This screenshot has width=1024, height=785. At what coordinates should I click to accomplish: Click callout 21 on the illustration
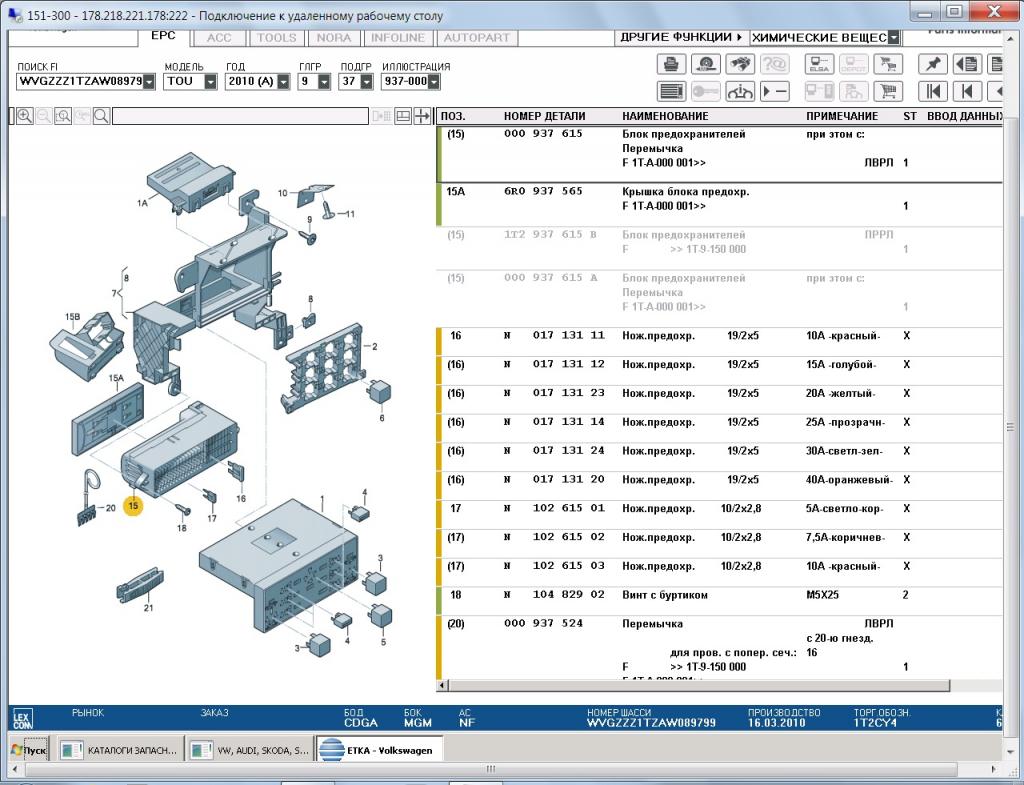click(x=148, y=607)
